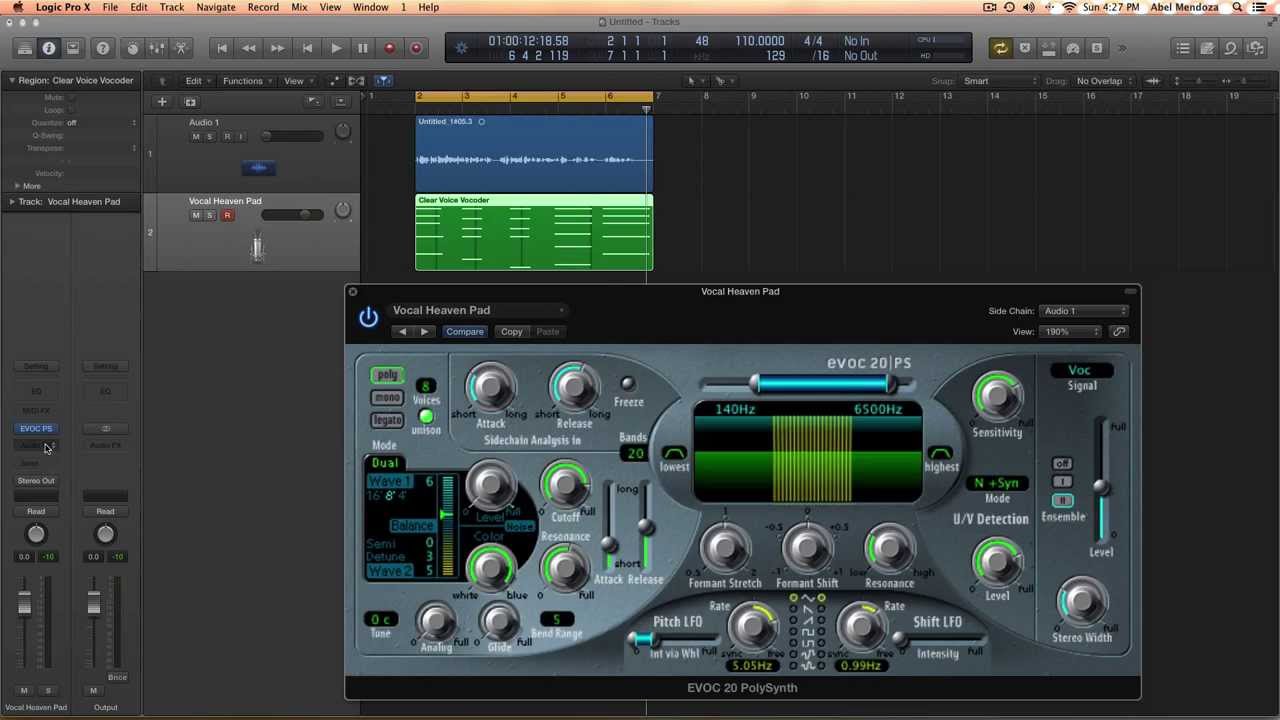The image size is (1280, 720).
Task: Click the Copy button in plug-in header
Action: [511, 332]
